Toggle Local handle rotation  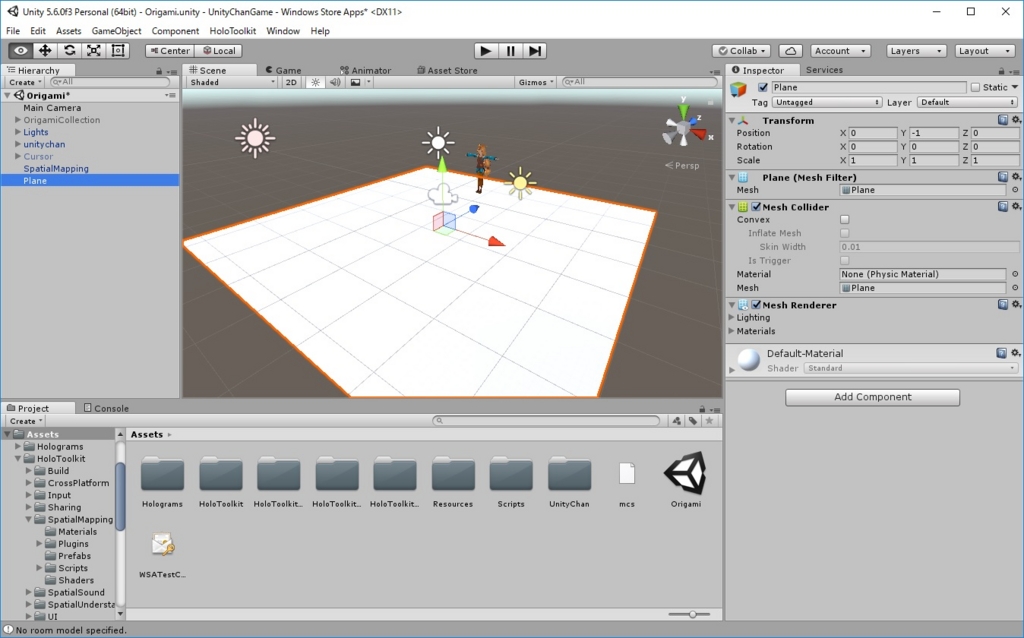pyautogui.click(x=219, y=50)
